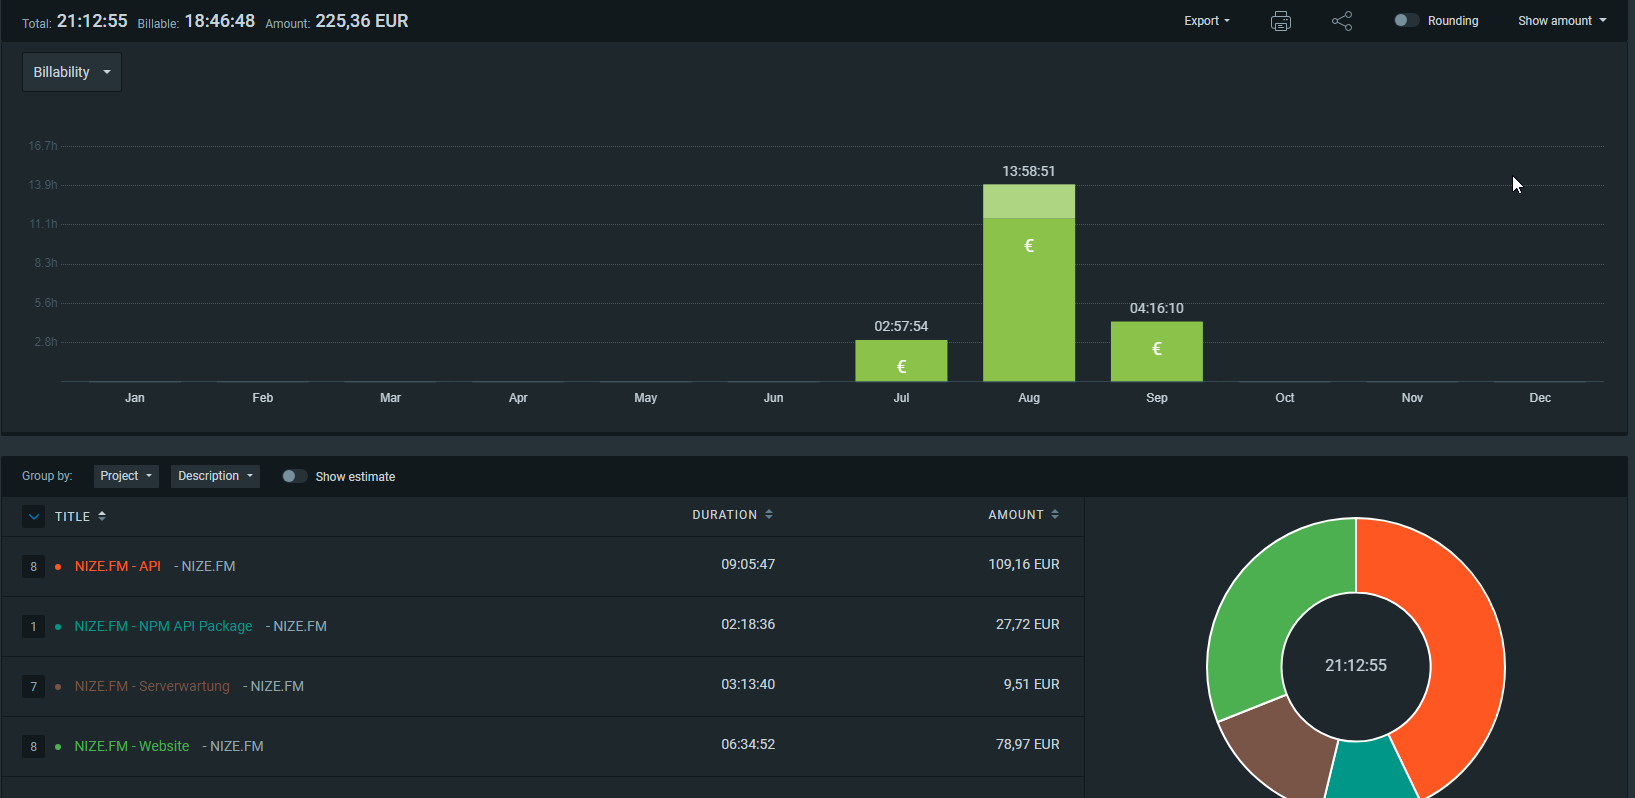The height and width of the screenshot is (798, 1635).
Task: Sort by duration arrows icon
Action: click(x=769, y=514)
